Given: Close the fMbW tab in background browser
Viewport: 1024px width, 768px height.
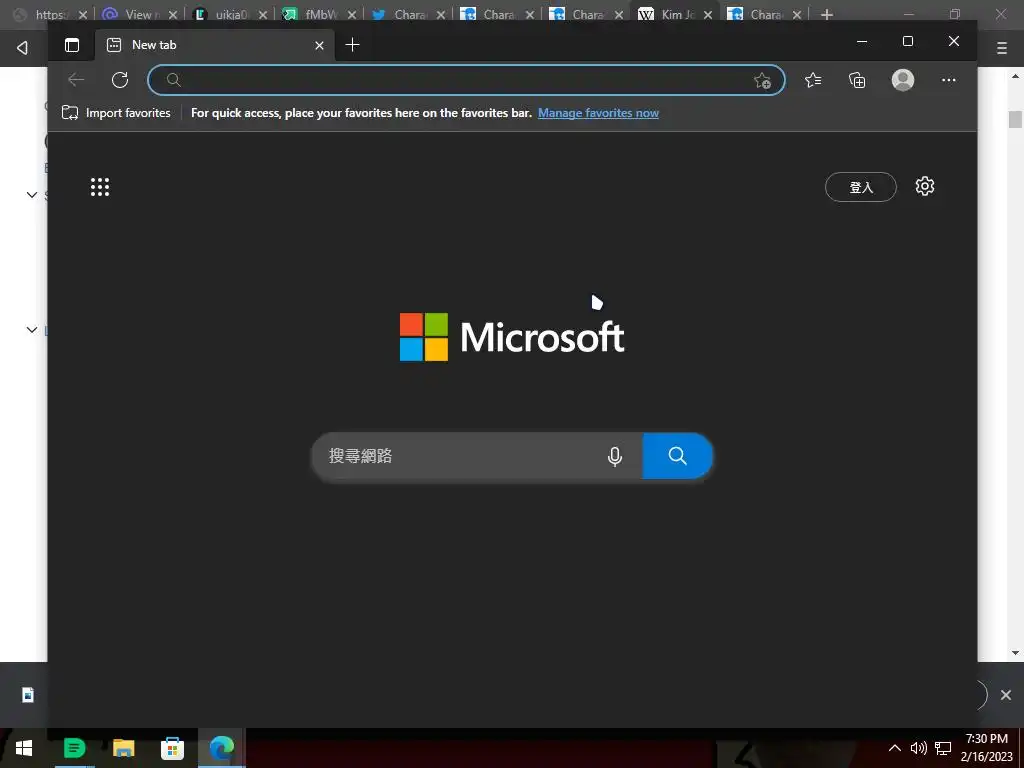Looking at the screenshot, I should point(351,14).
